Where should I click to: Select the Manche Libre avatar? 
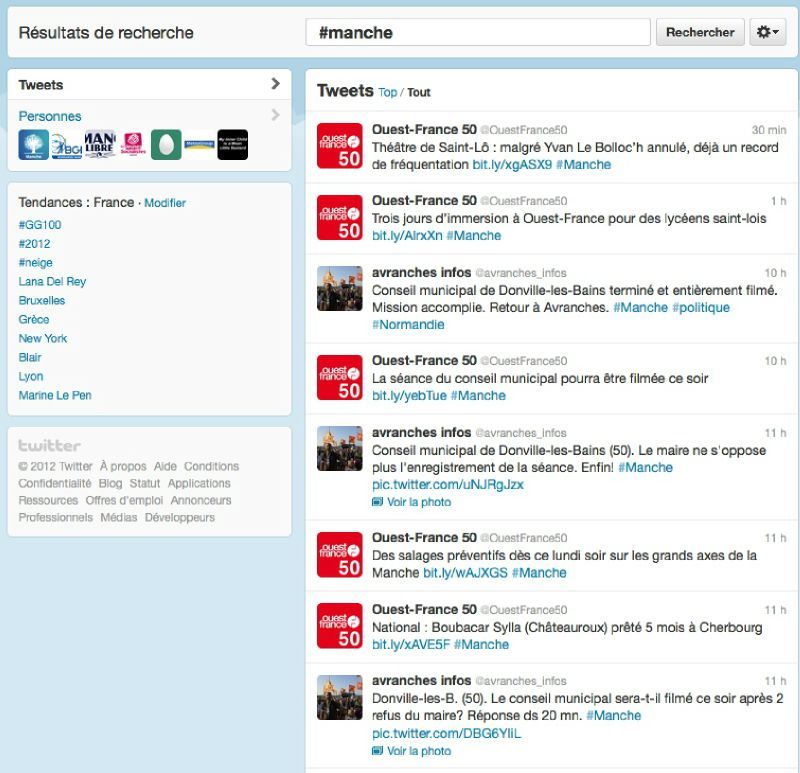tap(100, 144)
